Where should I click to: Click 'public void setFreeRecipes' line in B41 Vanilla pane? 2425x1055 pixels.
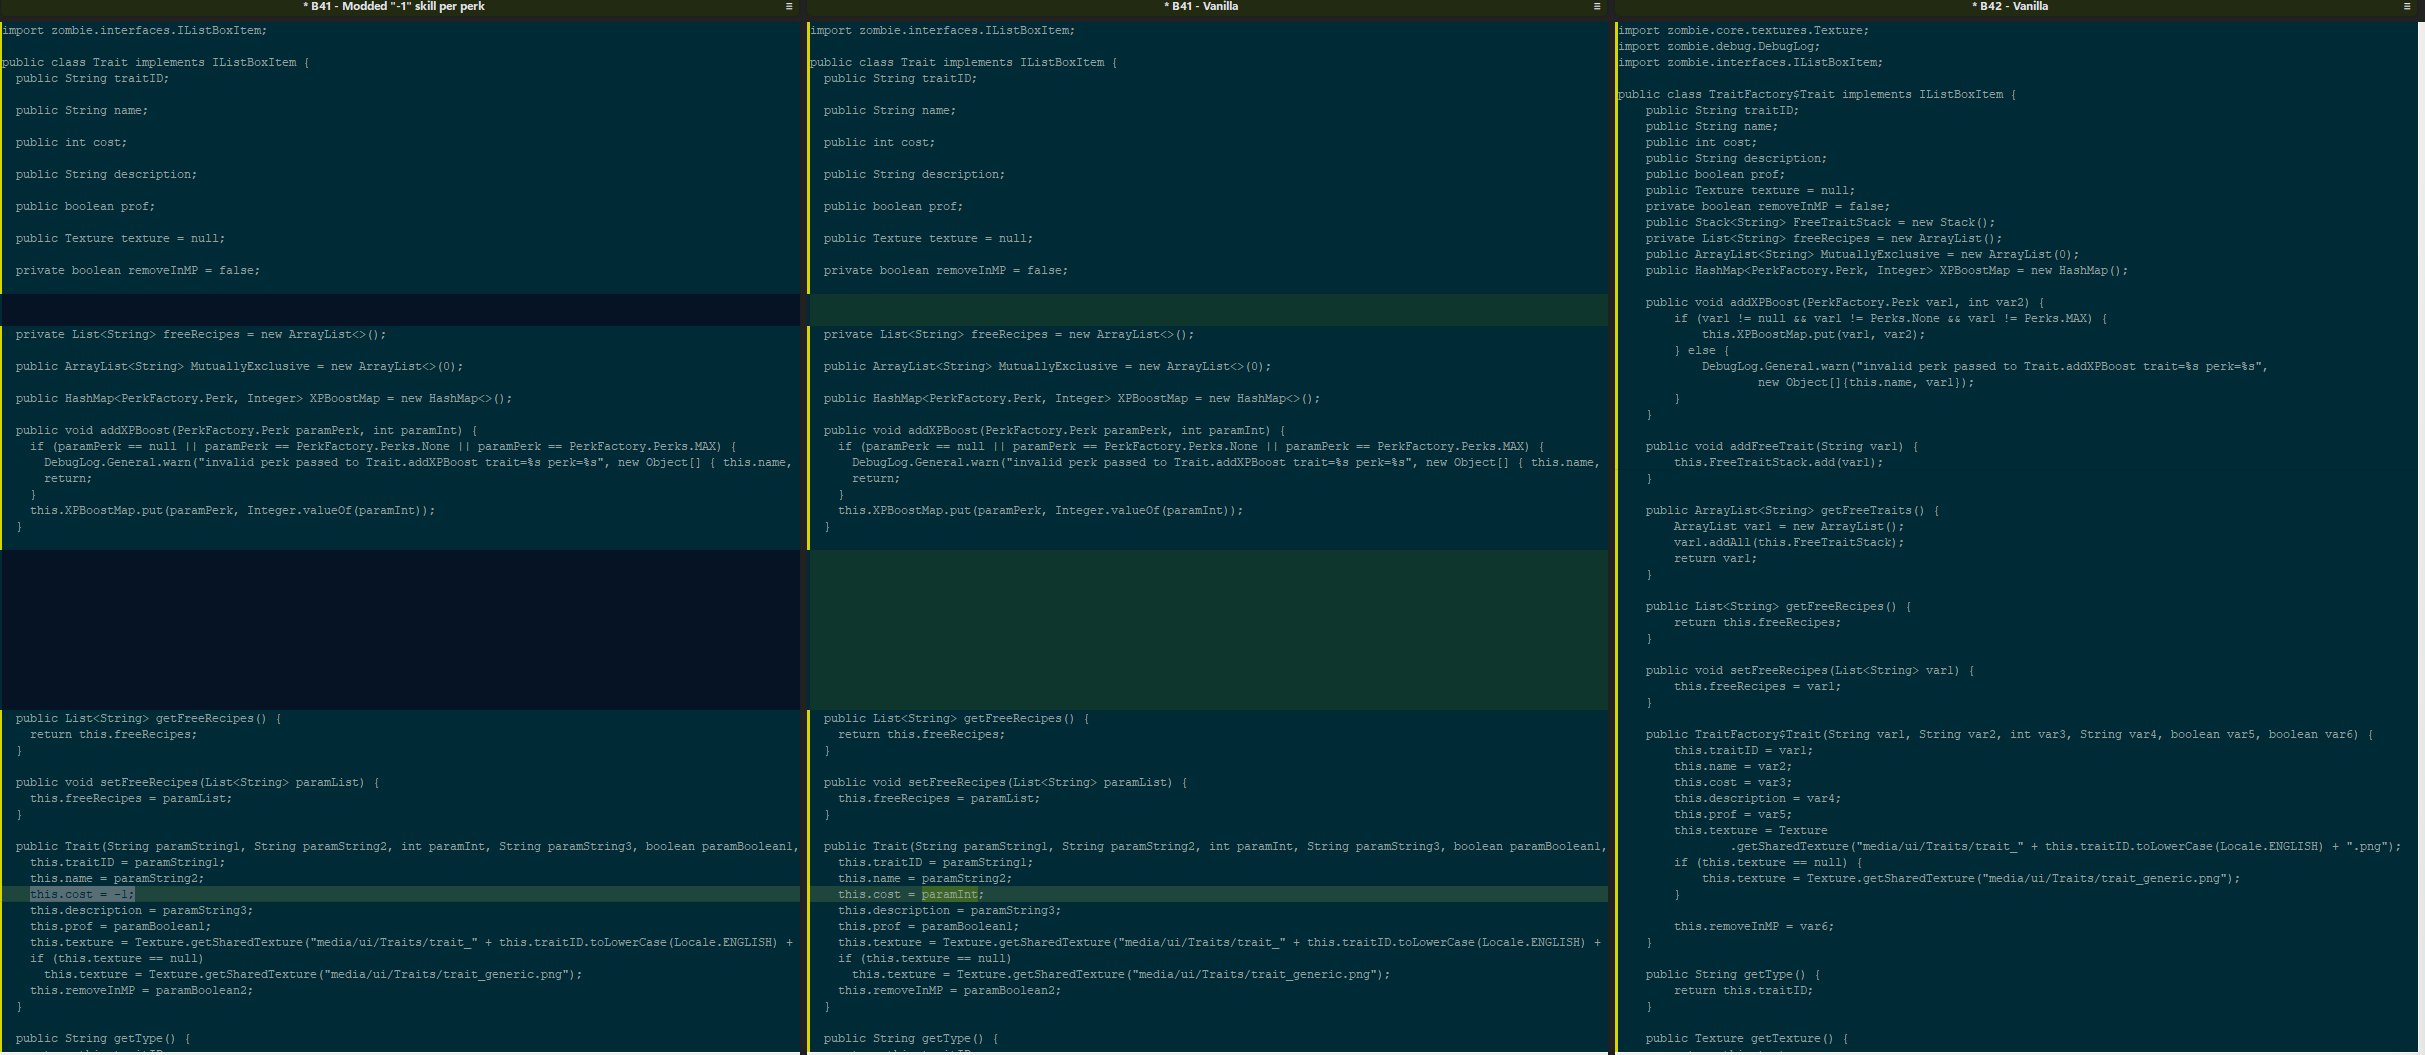(x=1005, y=782)
